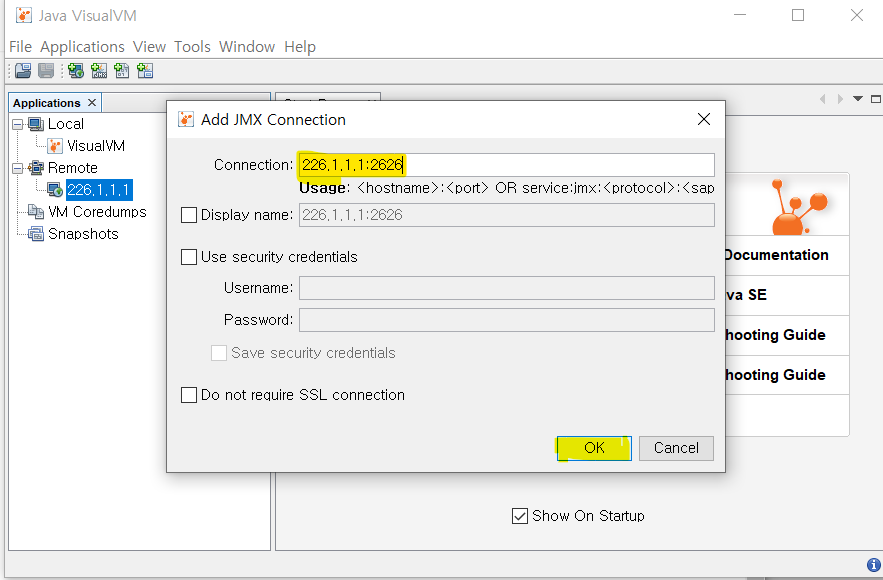
Task: Open the File menu
Action: (20, 47)
